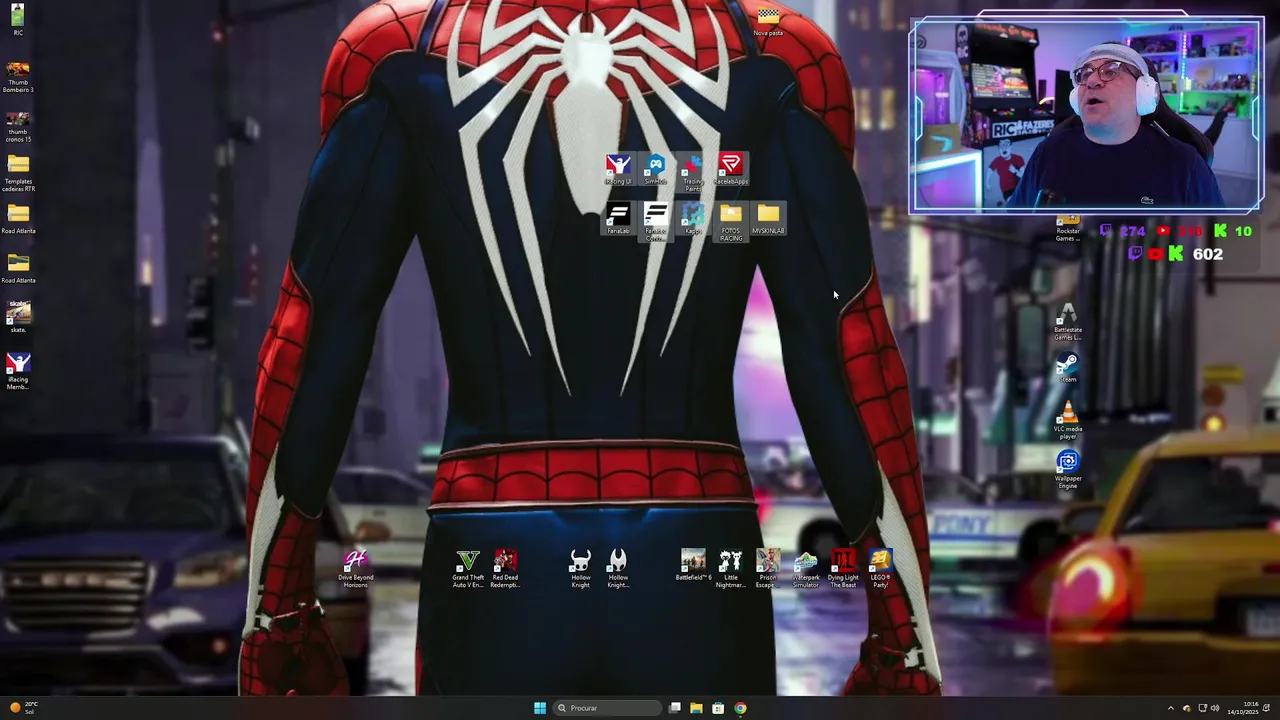Open File Explorer from the taskbar

click(696, 708)
